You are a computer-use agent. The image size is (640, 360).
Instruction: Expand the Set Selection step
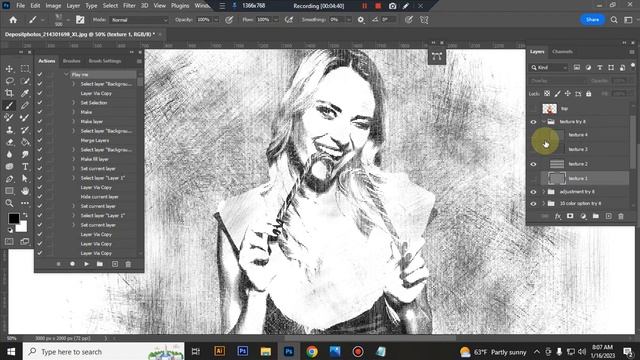click(x=74, y=103)
